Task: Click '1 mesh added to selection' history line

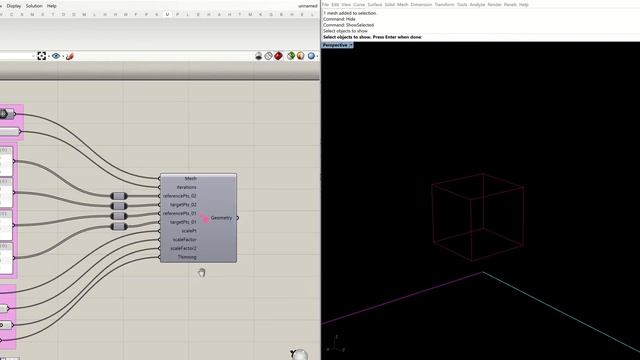Action: coord(350,13)
